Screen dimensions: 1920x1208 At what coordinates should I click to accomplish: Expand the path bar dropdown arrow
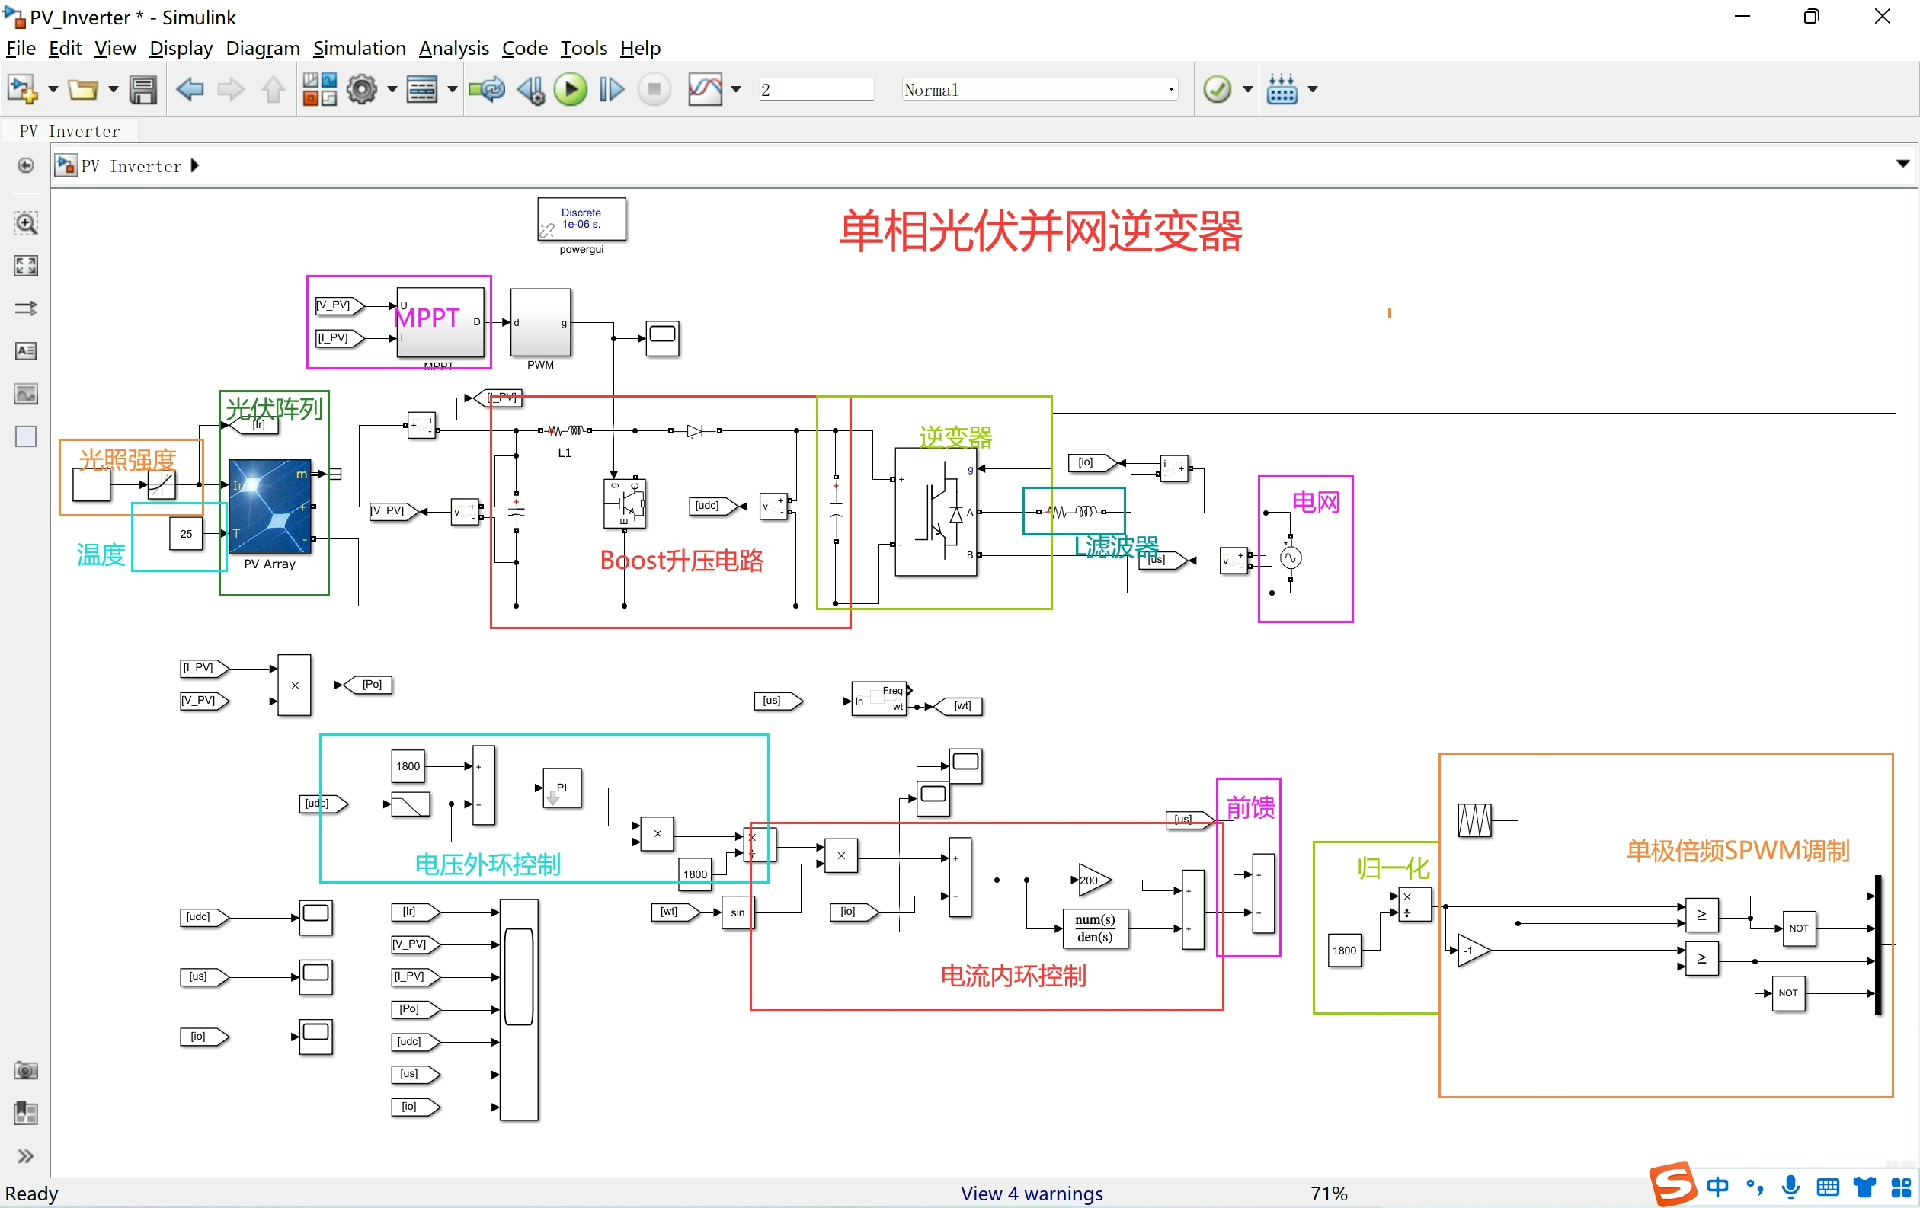tap(1902, 164)
